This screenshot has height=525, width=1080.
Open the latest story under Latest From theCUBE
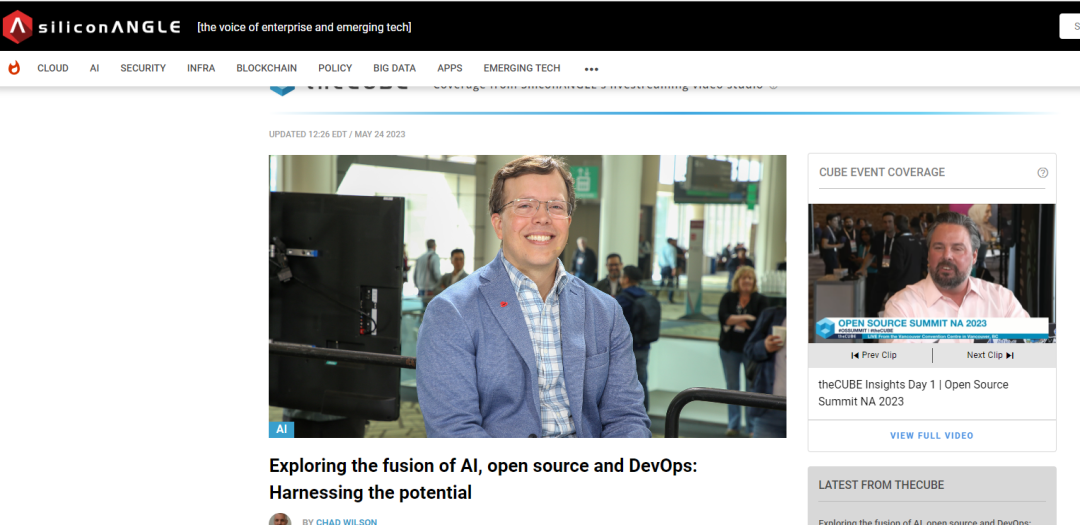pyautogui.click(x=925, y=522)
